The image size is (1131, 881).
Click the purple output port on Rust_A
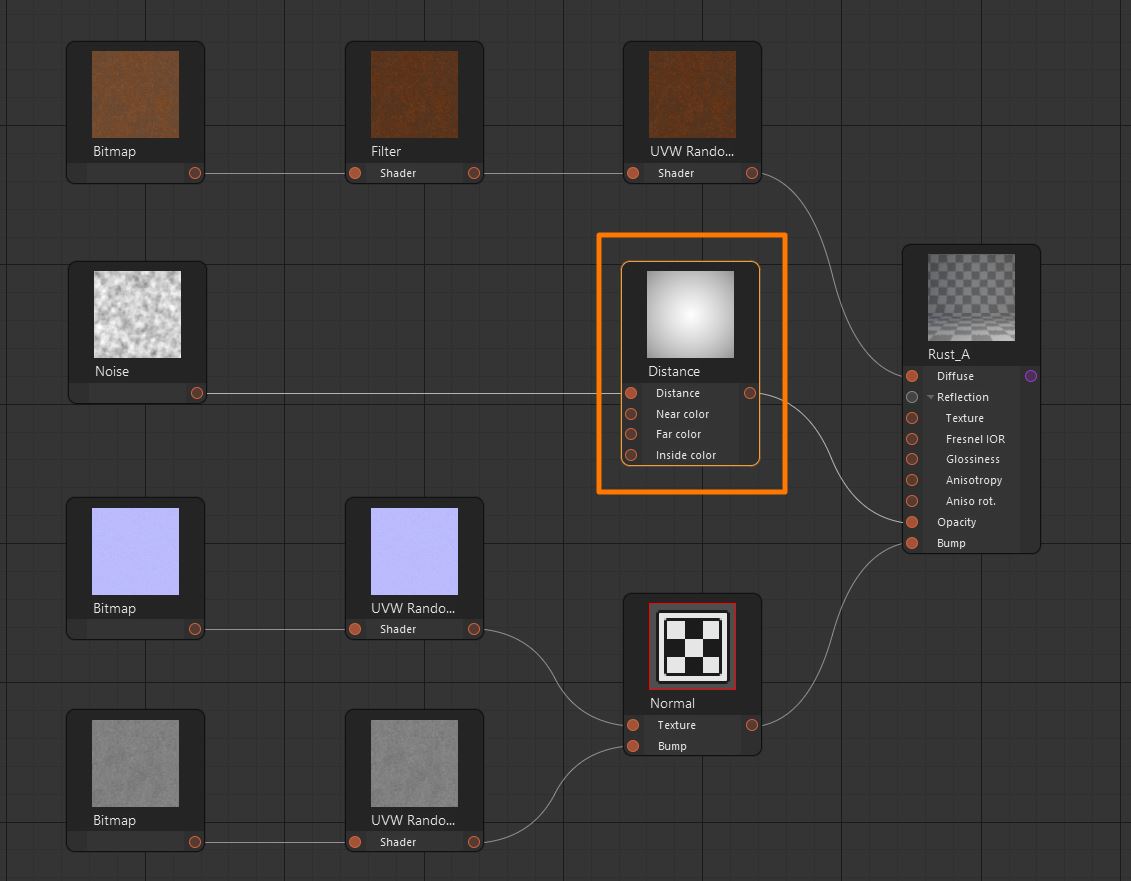[1031, 376]
